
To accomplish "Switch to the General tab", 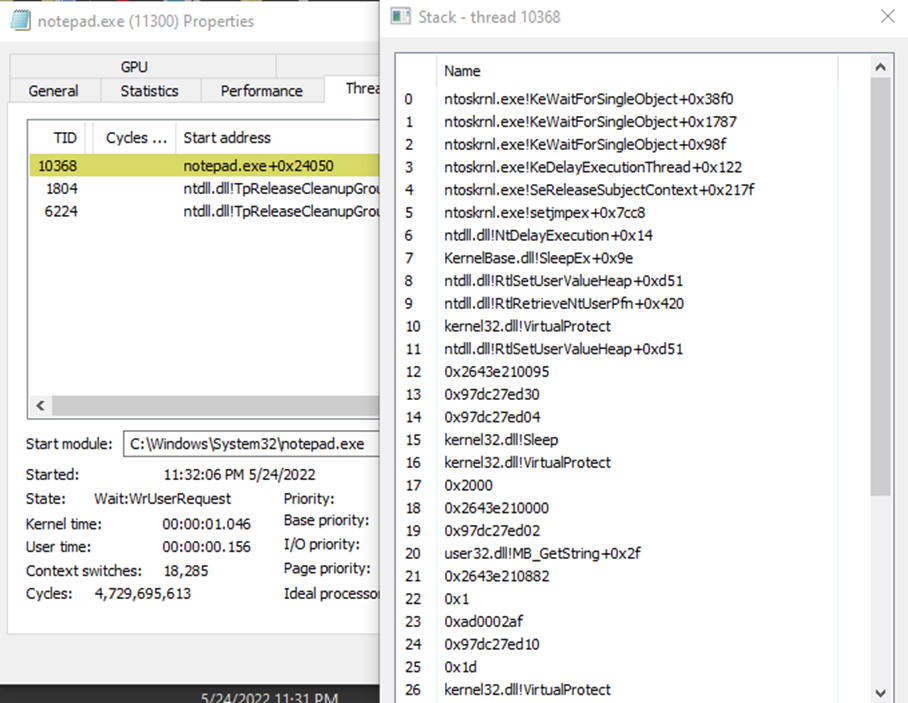I will [x=54, y=90].
